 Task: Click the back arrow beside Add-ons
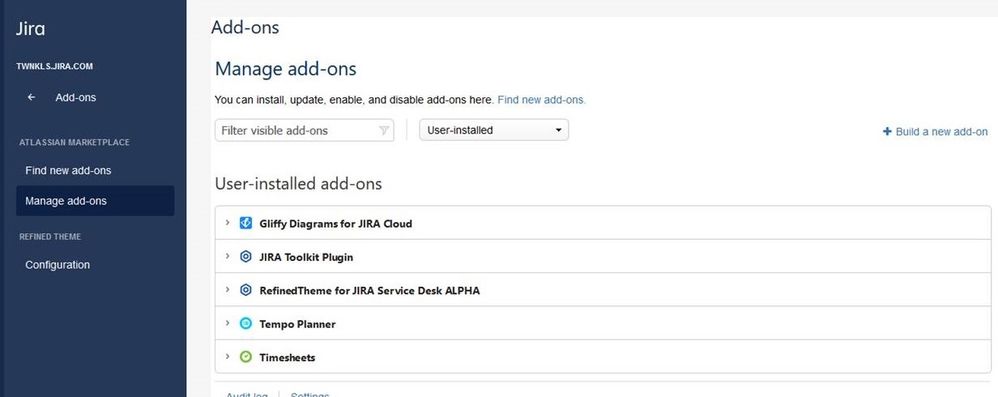(x=31, y=97)
